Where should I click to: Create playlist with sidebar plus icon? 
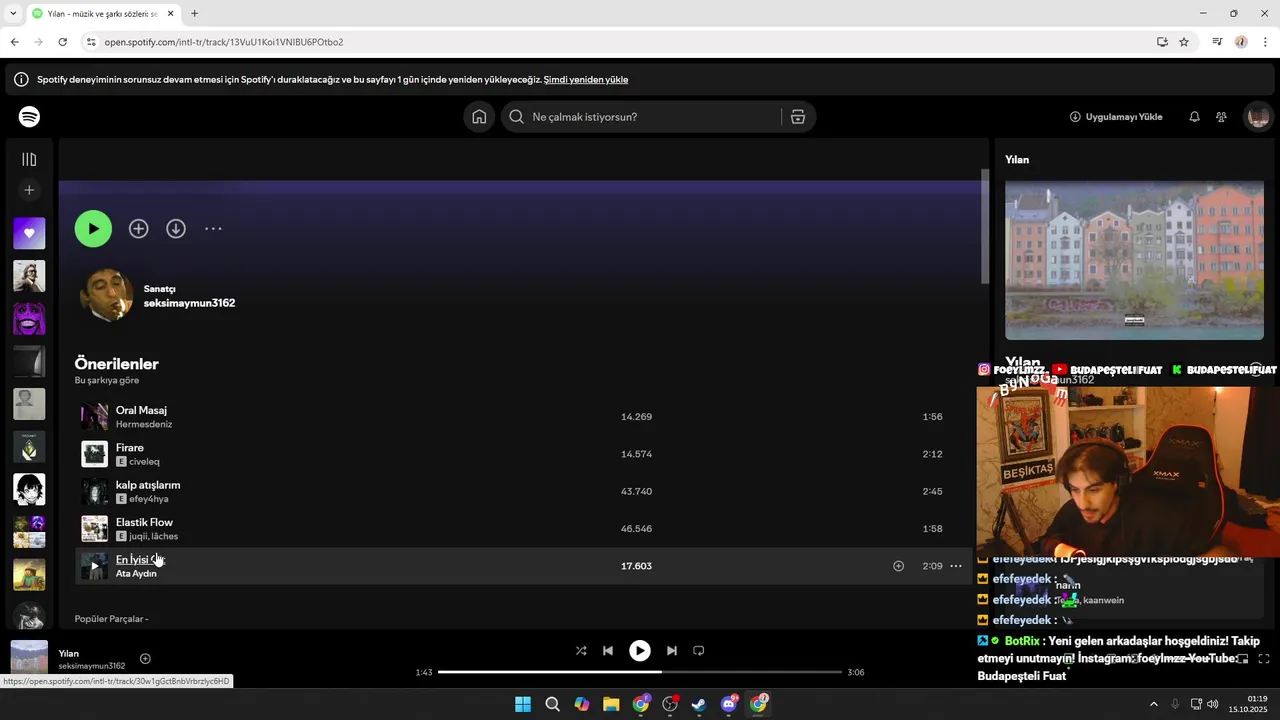coord(29,190)
